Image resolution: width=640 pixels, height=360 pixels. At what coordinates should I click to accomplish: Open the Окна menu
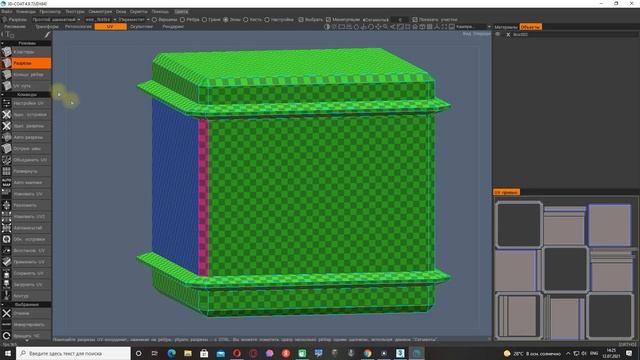click(x=121, y=12)
